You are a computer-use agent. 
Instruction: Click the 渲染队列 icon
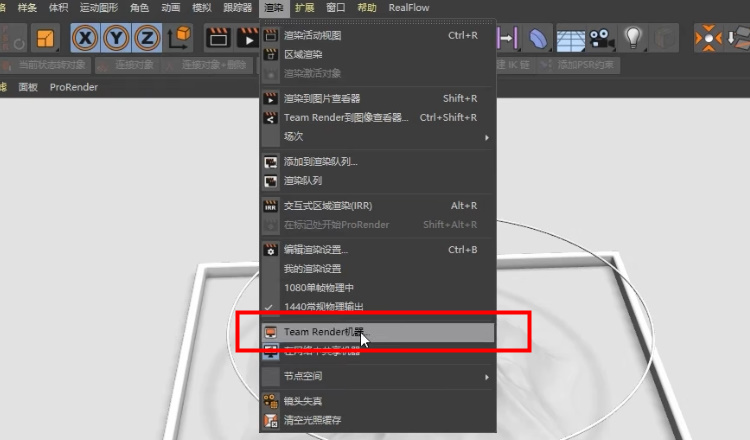[x=271, y=181]
